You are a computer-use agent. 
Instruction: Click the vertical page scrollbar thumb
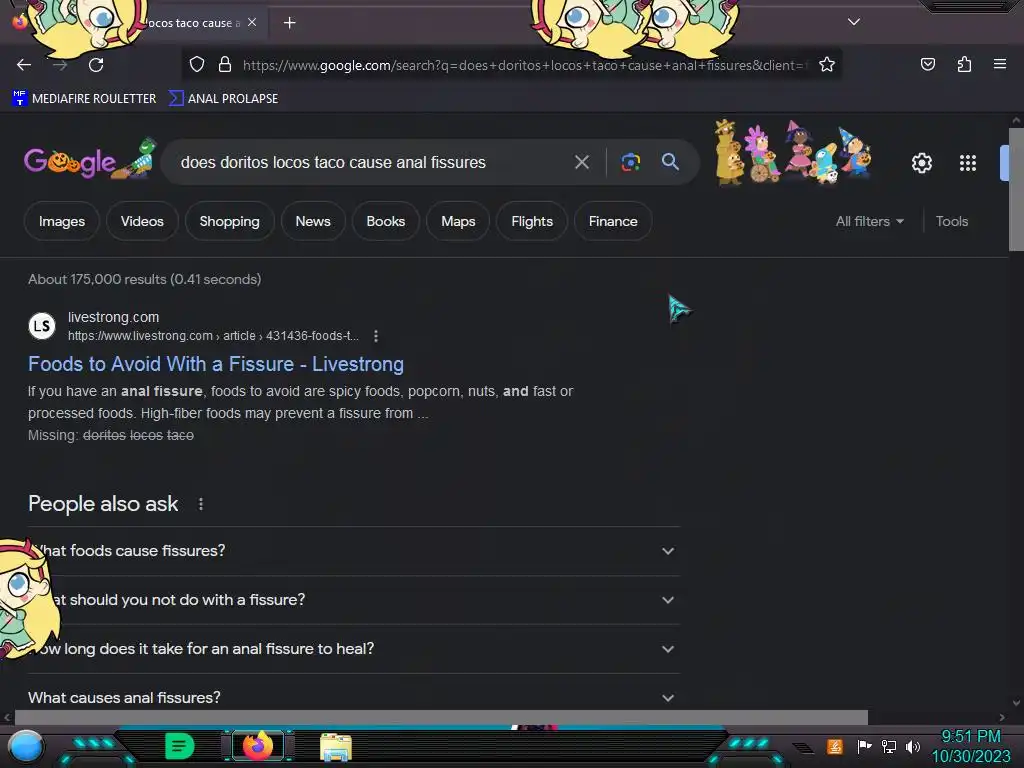click(x=1016, y=189)
